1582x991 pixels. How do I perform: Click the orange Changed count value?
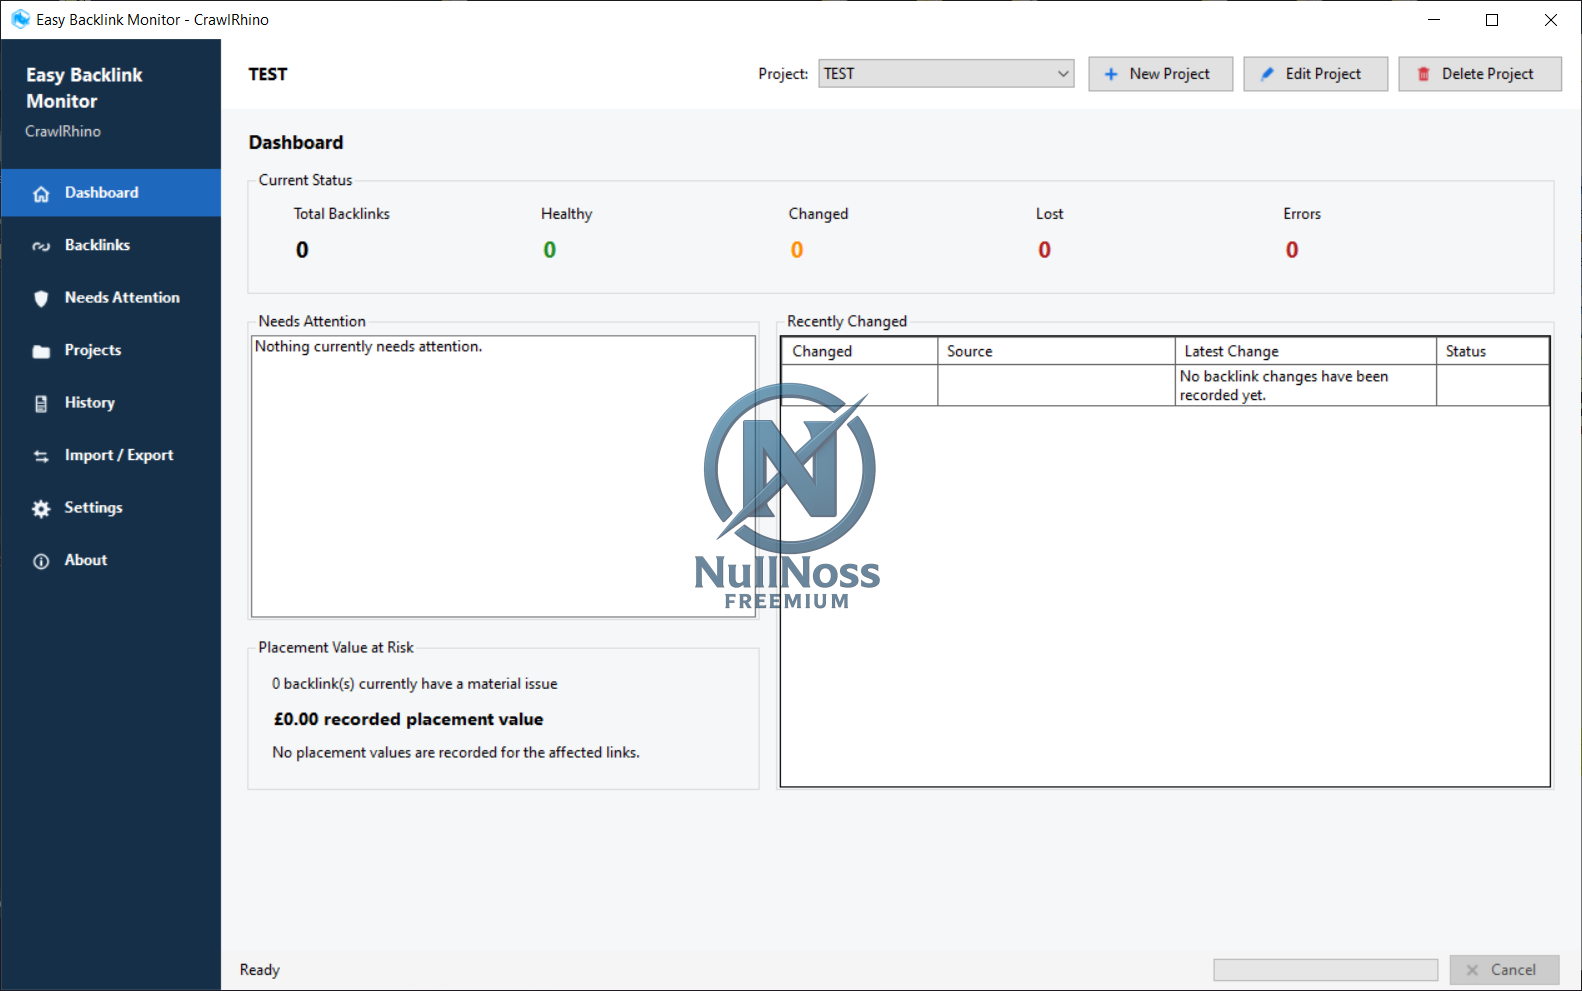(797, 250)
